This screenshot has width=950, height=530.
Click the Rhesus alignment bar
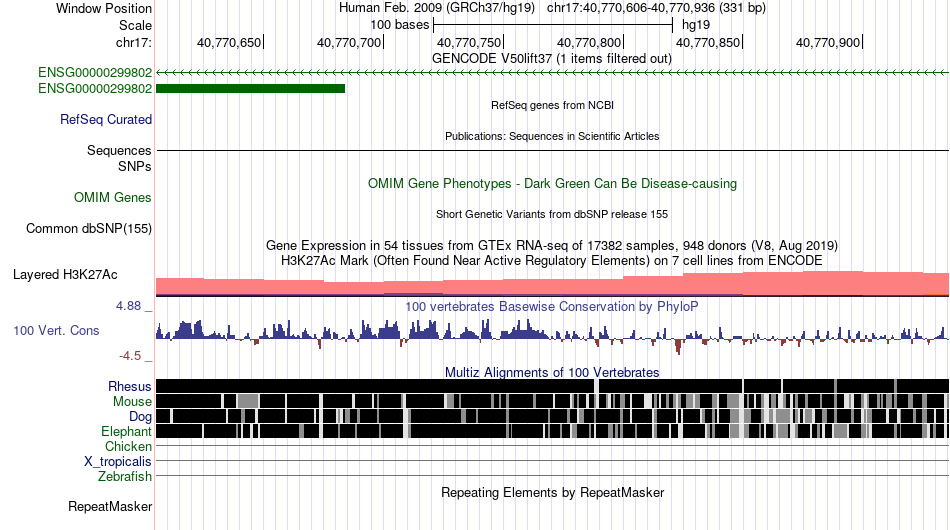(553, 386)
